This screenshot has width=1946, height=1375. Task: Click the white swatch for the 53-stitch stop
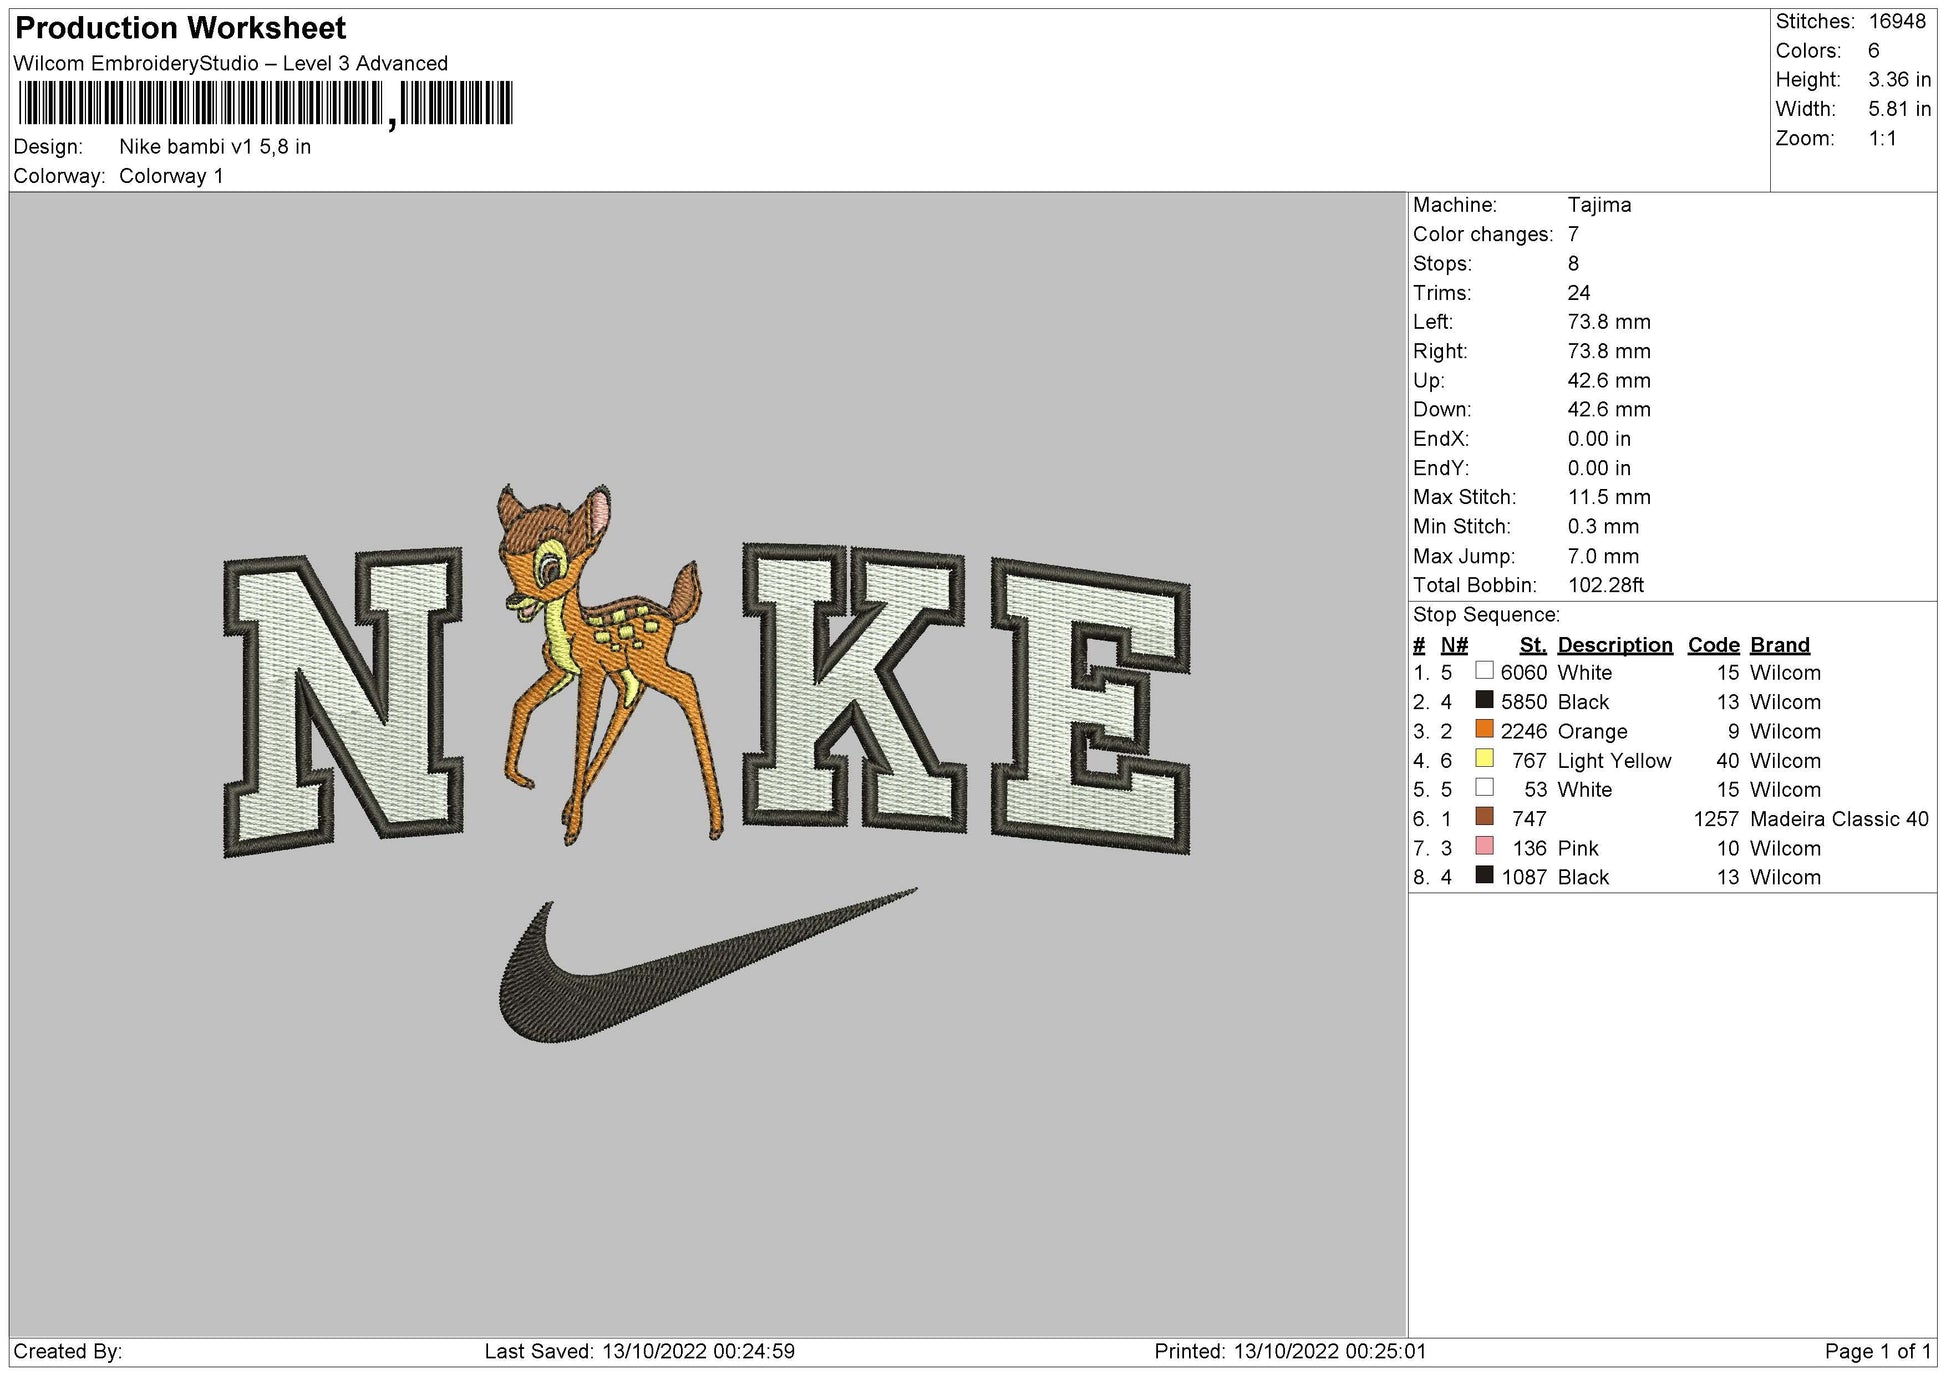pyautogui.click(x=1484, y=788)
